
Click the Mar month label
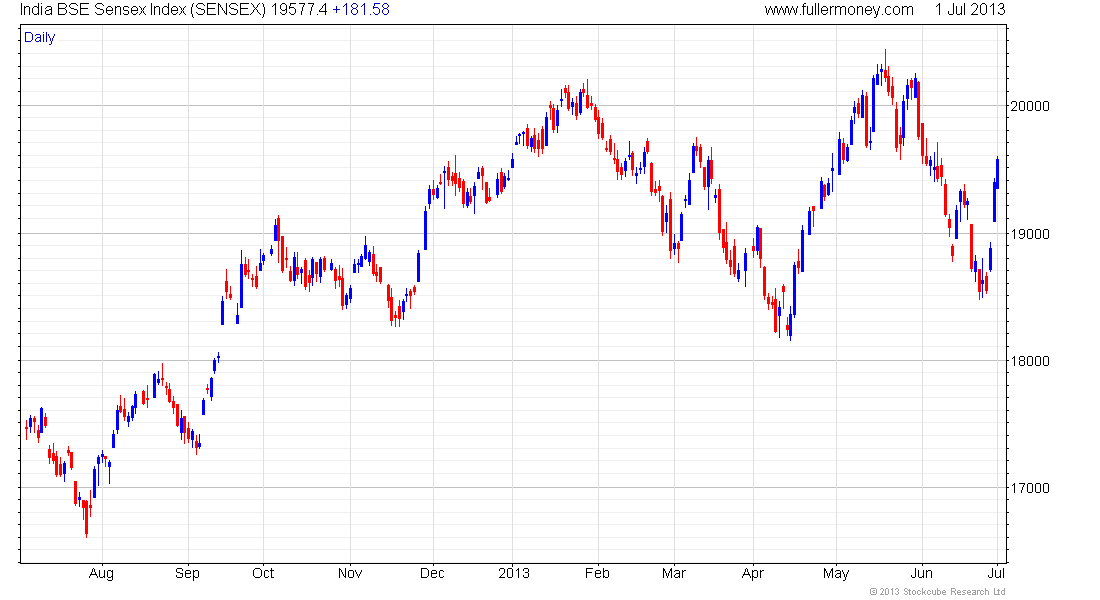click(673, 573)
